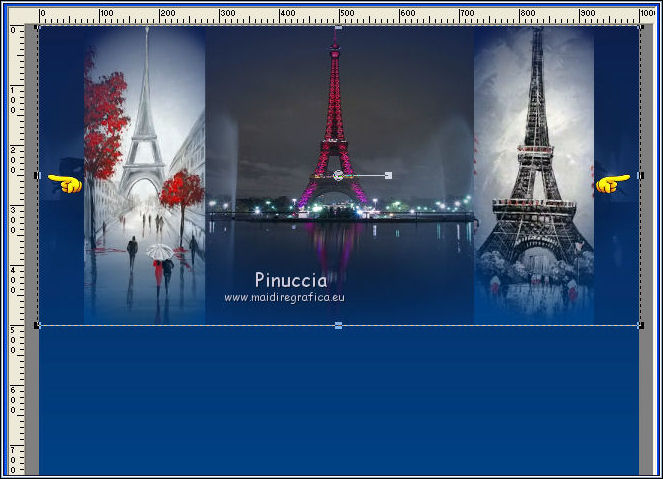This screenshot has height=479, width=663.
Task: Select the bottom-center selection handle
Action: [338, 325]
